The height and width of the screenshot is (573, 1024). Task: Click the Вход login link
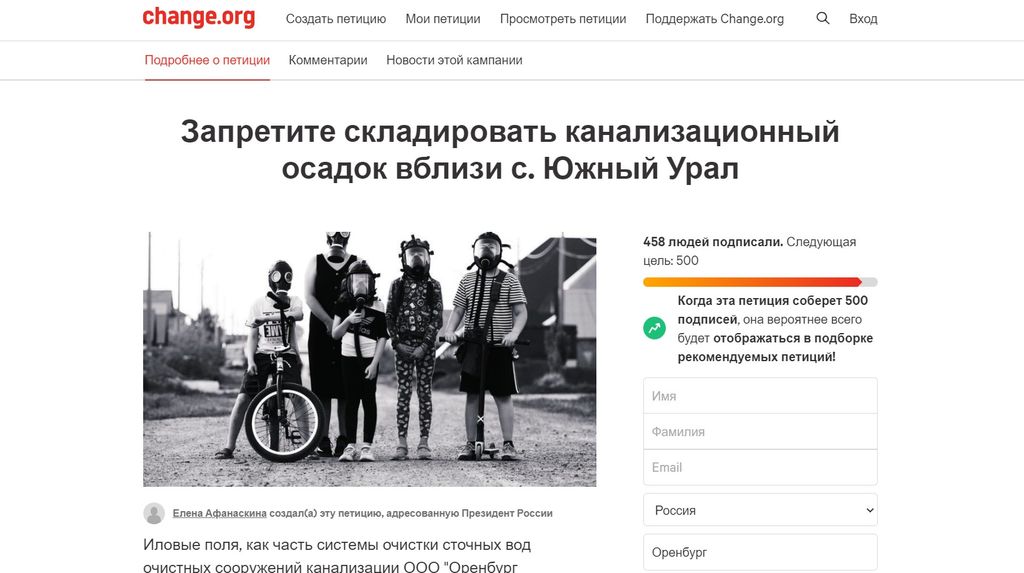click(x=863, y=19)
